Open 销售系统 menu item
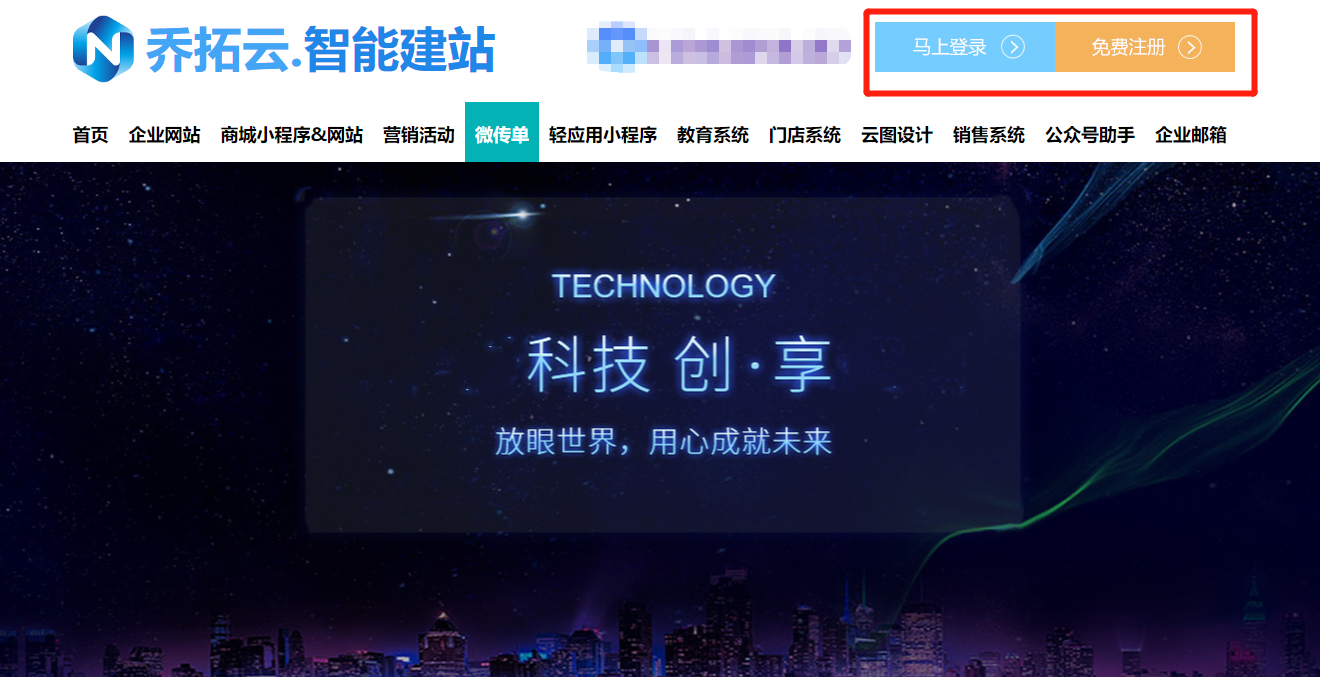This screenshot has height=677, width=1320. click(989, 135)
